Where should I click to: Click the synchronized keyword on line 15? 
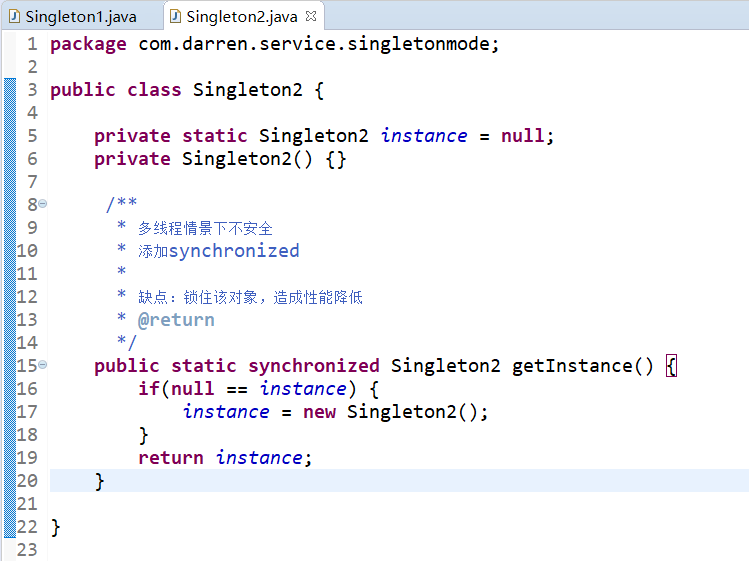click(x=313, y=366)
